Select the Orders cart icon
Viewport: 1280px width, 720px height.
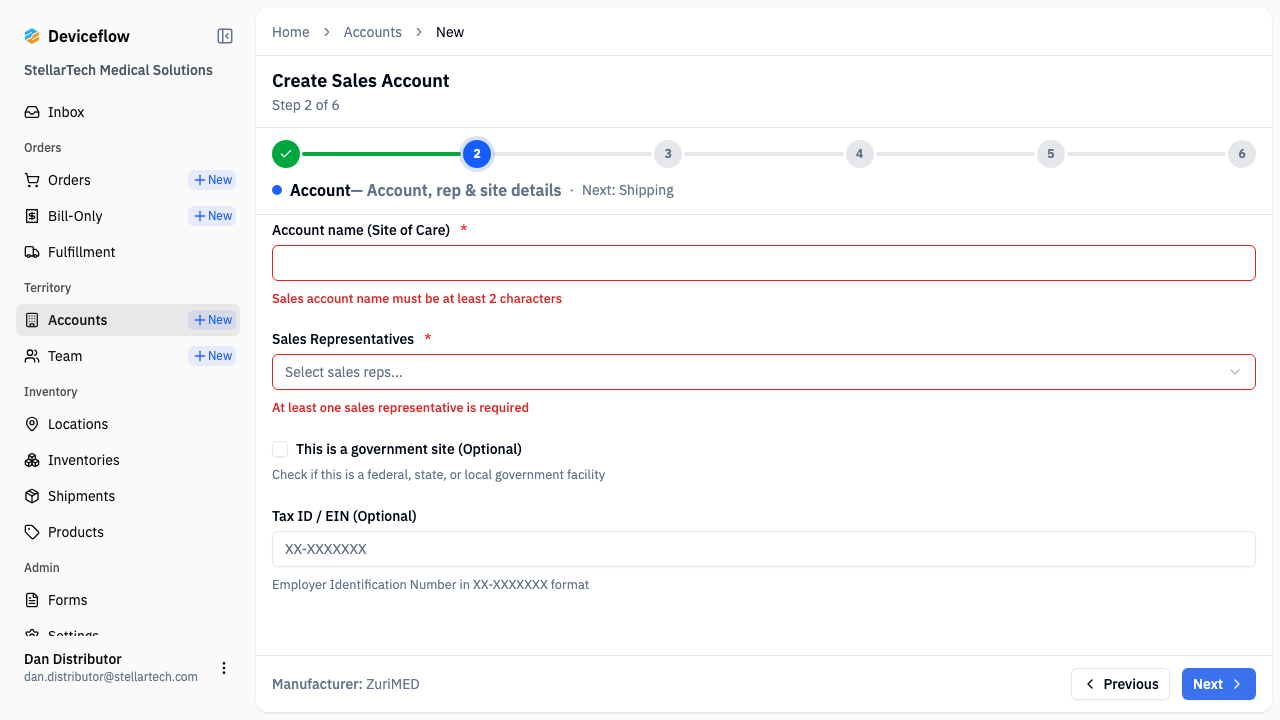click(31, 180)
